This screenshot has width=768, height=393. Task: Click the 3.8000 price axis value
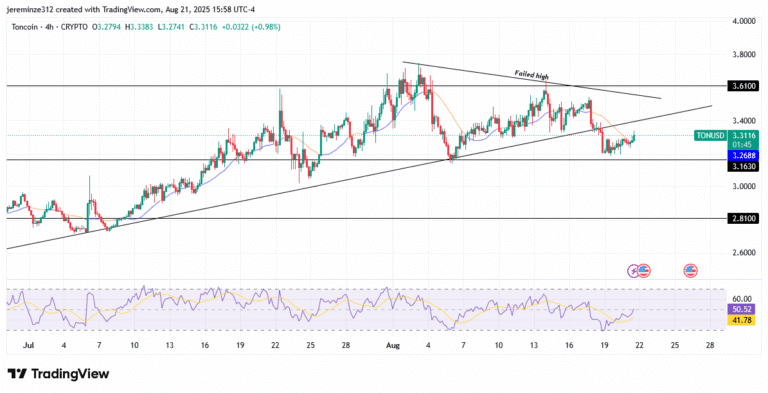click(x=743, y=54)
